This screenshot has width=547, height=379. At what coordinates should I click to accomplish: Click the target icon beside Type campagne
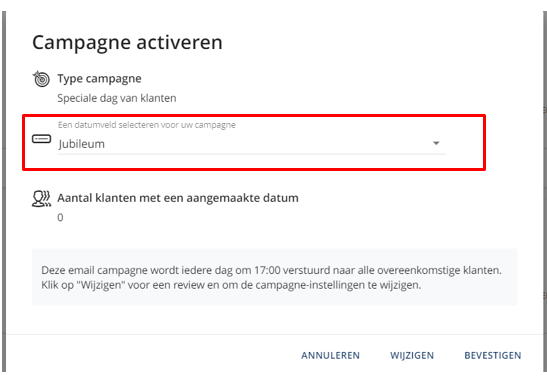pyautogui.click(x=42, y=79)
